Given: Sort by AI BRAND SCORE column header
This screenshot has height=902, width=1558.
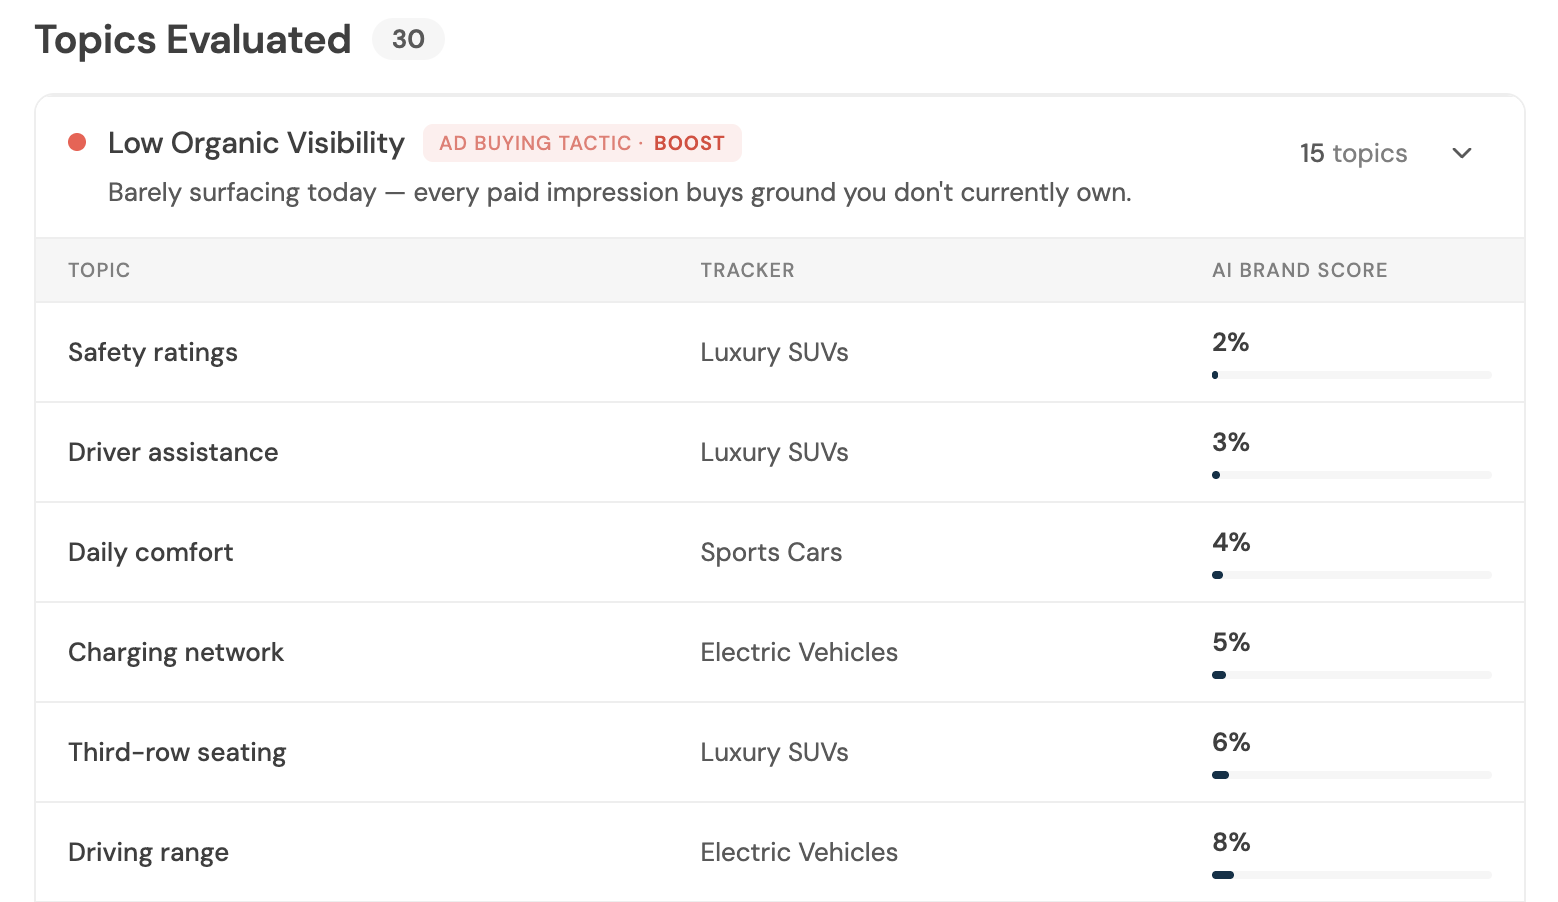Looking at the screenshot, I should [1299, 270].
